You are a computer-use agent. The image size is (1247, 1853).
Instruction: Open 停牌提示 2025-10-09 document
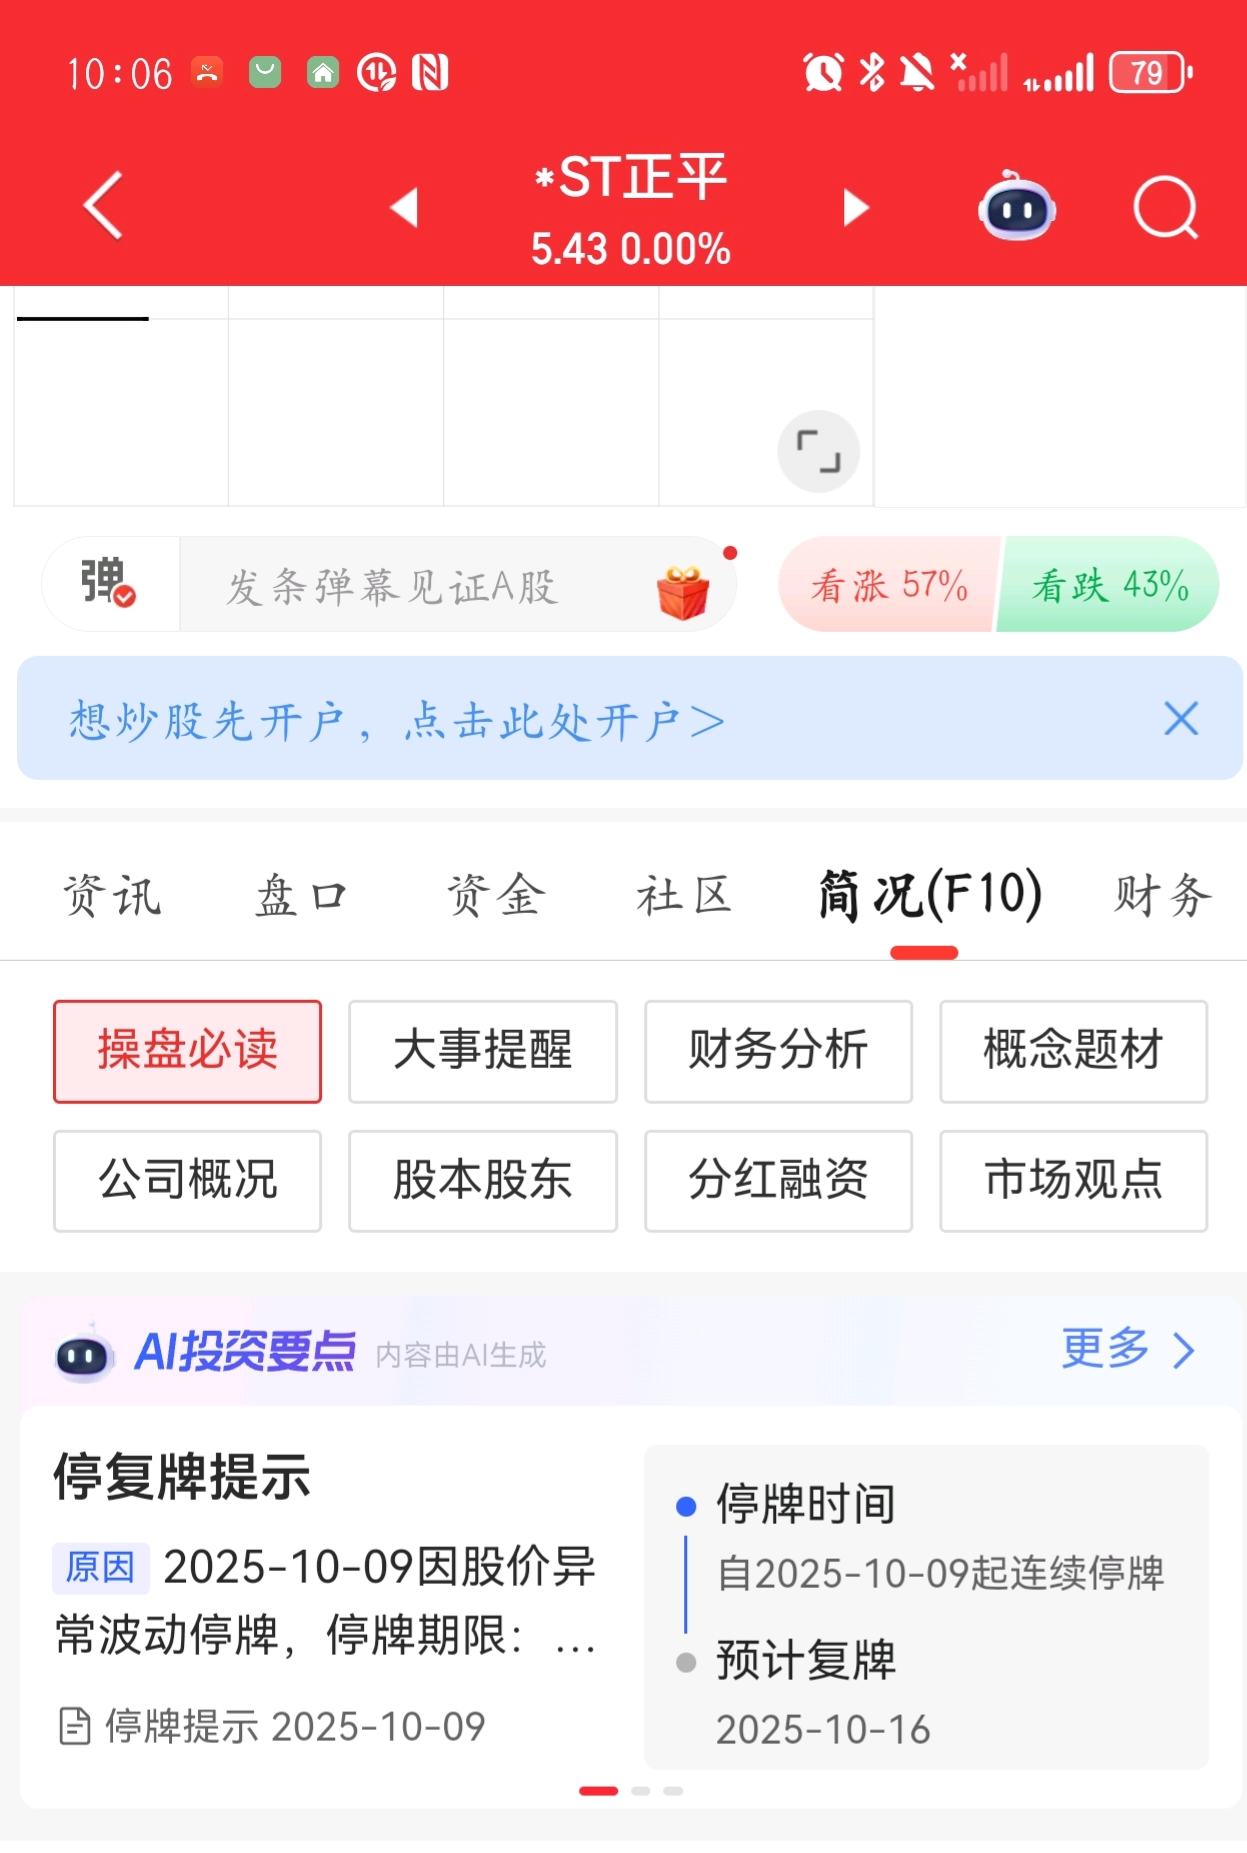click(x=273, y=1726)
